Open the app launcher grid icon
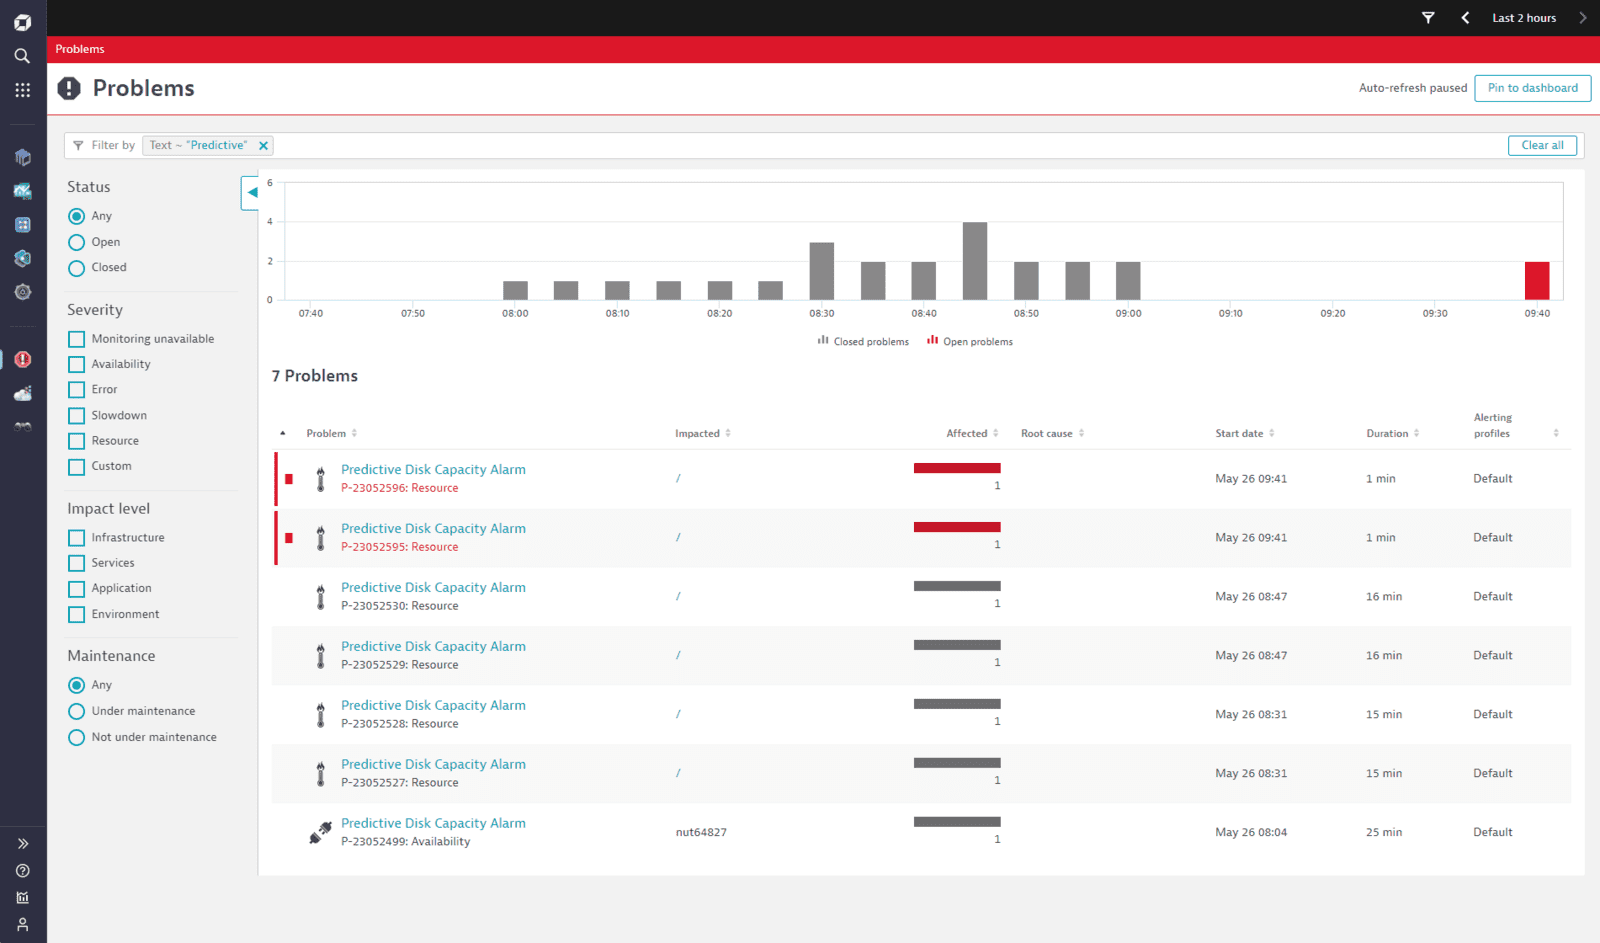This screenshot has width=1600, height=943. tap(22, 90)
